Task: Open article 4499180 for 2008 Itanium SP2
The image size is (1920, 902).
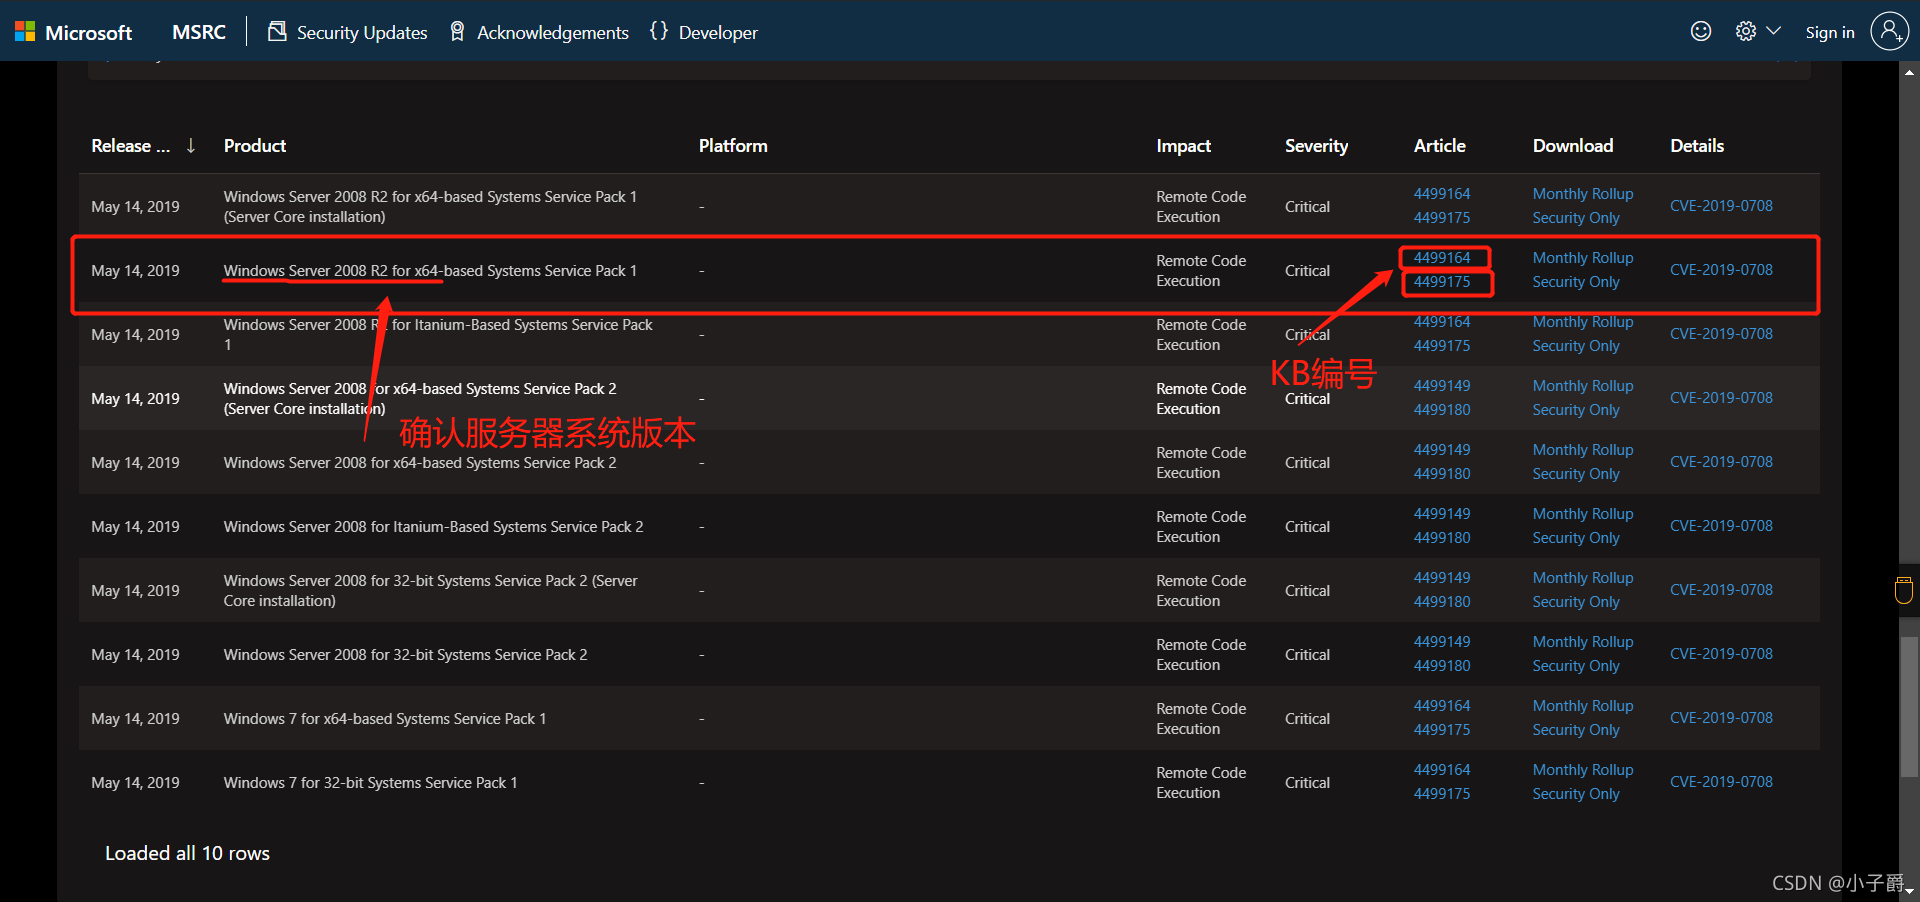Action: [1442, 538]
